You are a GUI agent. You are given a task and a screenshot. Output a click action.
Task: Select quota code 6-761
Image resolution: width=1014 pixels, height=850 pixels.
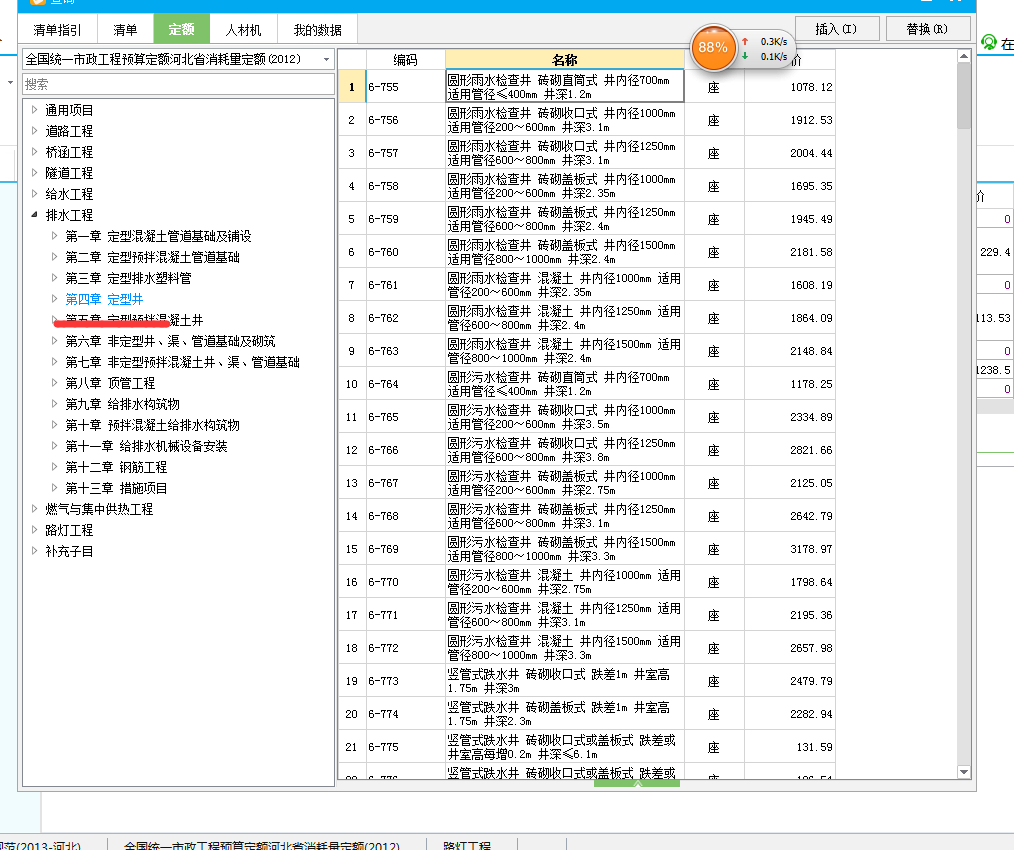tap(383, 285)
